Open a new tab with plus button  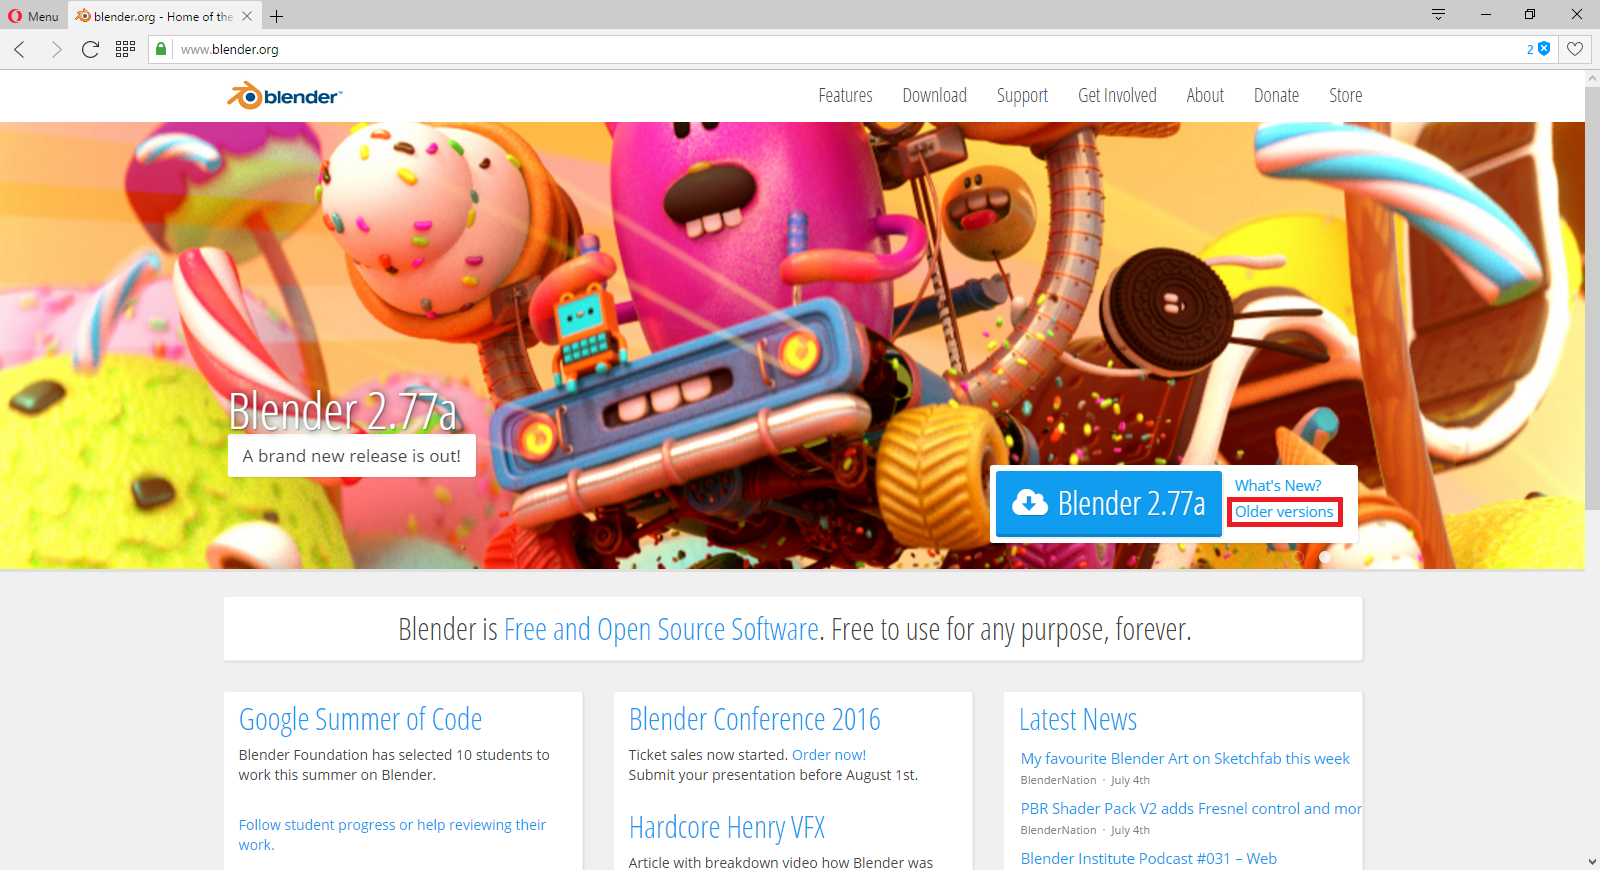pos(277,16)
